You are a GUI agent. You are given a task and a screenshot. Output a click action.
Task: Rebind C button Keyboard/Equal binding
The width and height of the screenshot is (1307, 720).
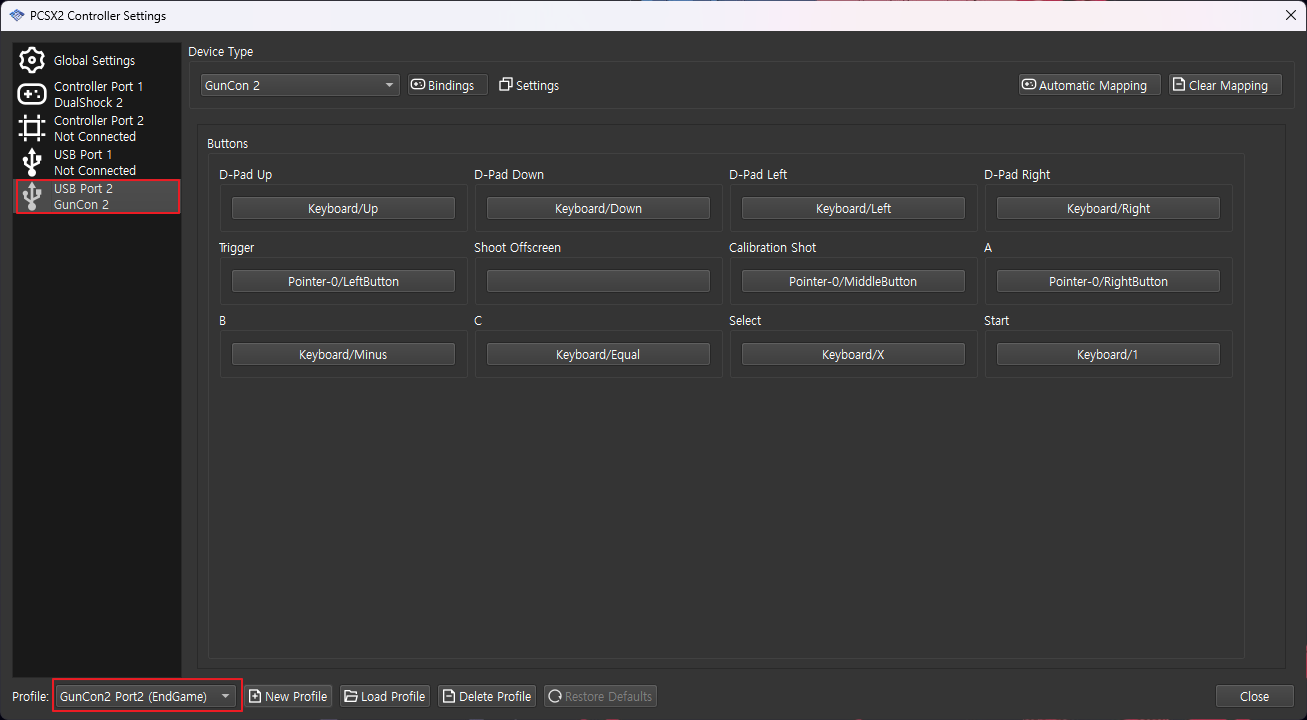click(598, 354)
